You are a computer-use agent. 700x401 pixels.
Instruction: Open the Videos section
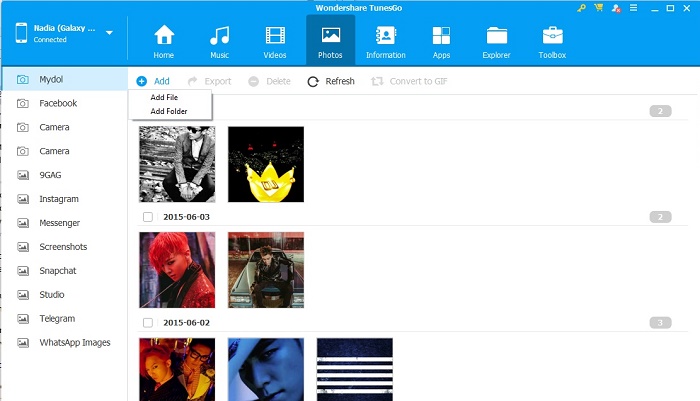point(274,40)
